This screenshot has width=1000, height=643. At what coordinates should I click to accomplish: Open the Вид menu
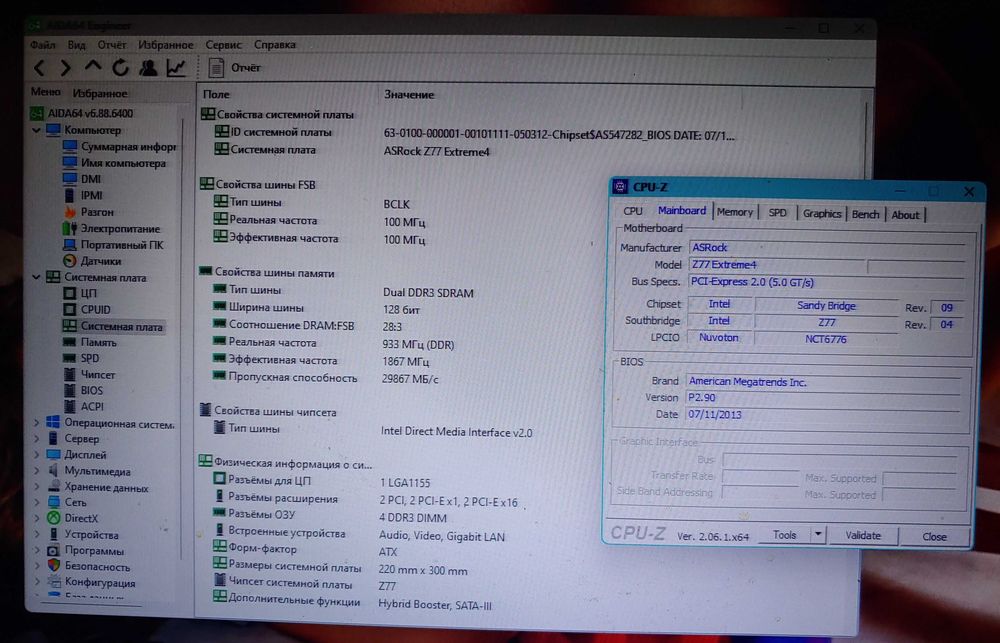tap(77, 45)
